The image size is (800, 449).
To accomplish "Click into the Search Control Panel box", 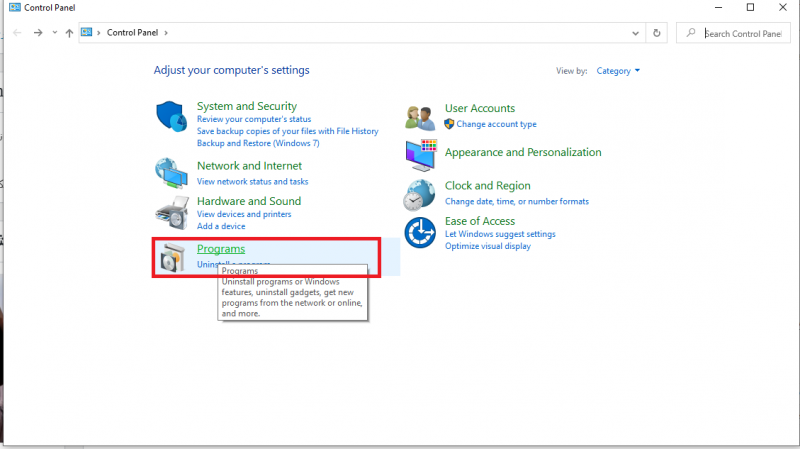I will (x=740, y=33).
